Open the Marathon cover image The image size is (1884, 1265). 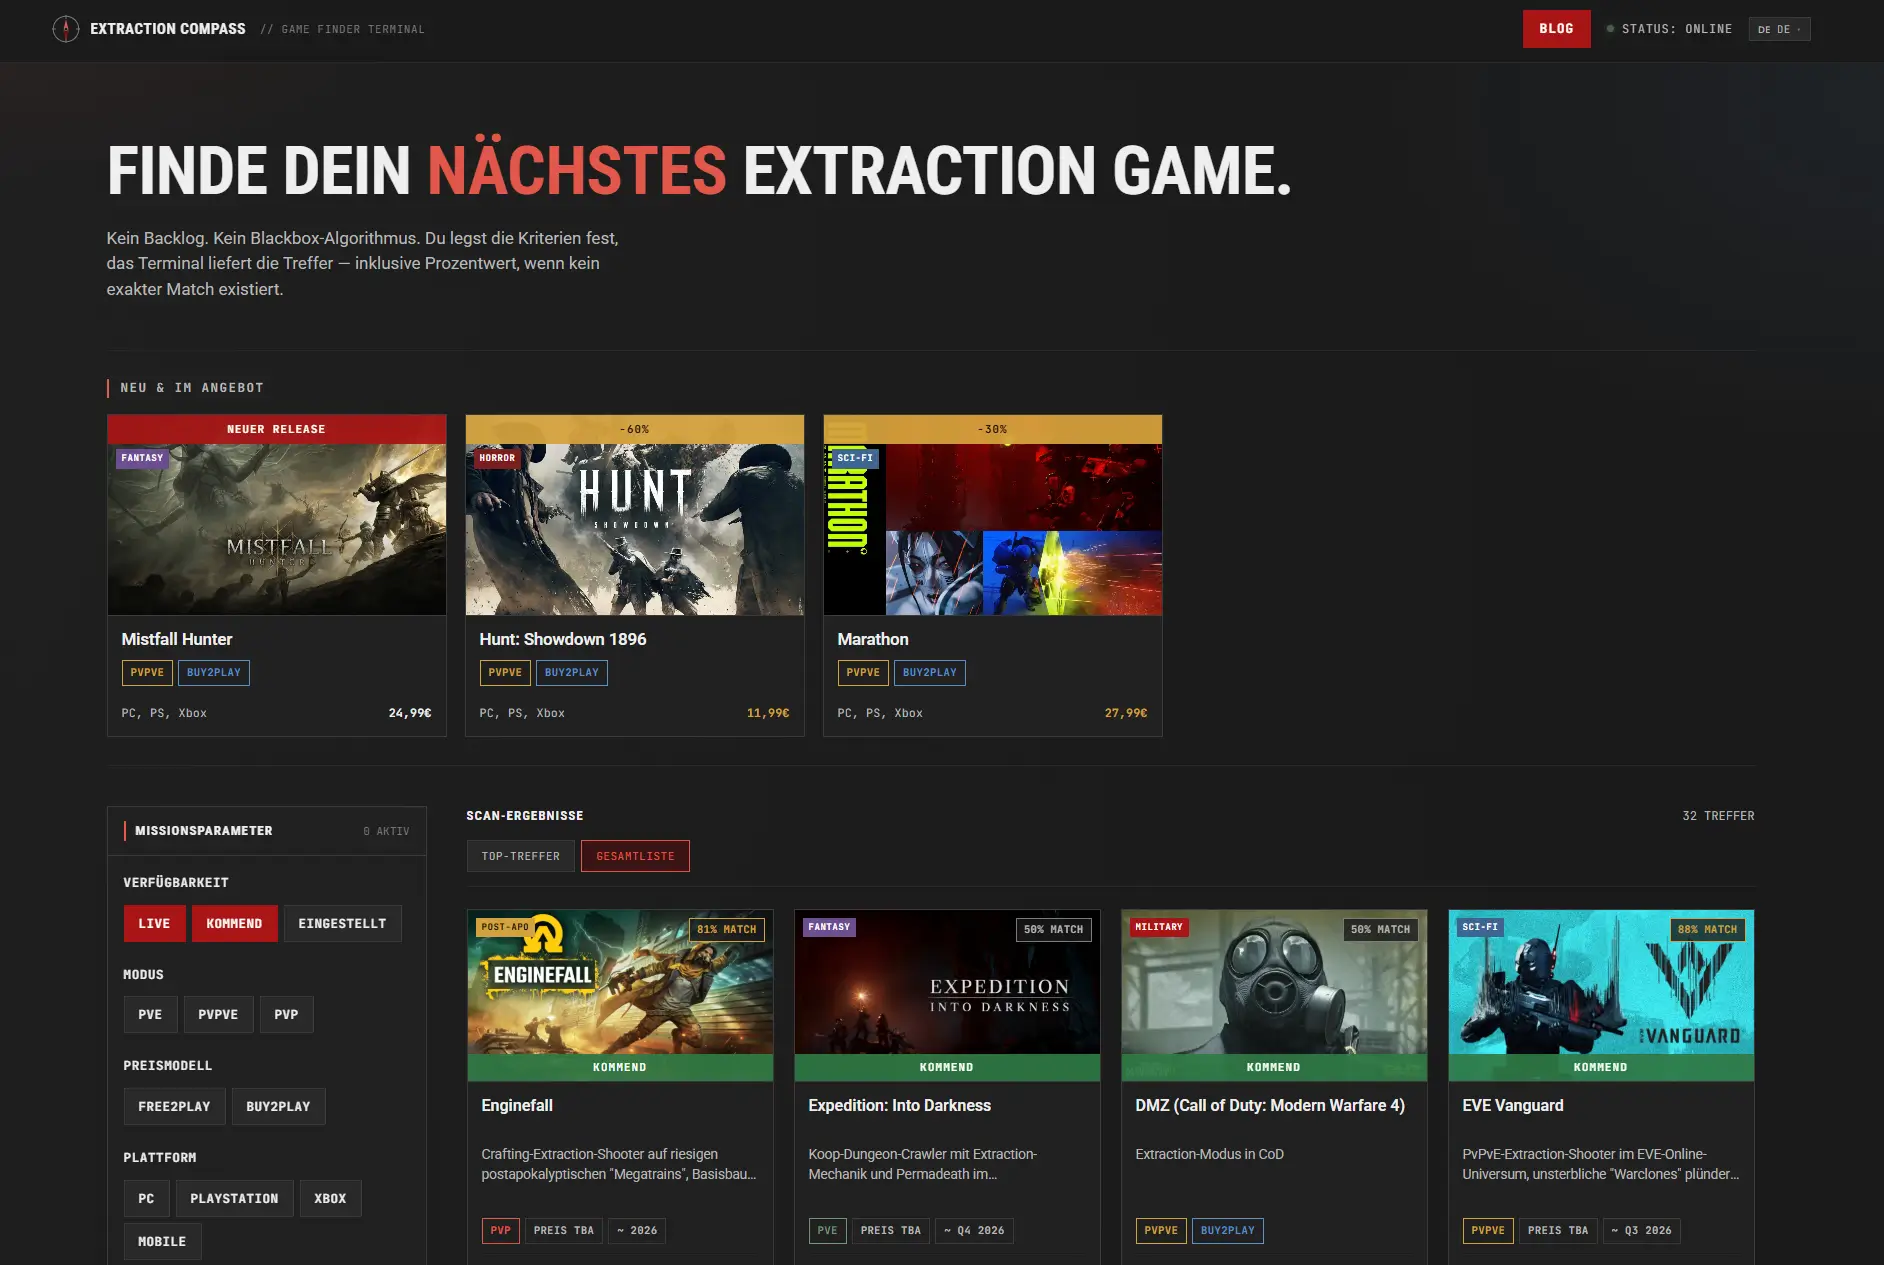point(993,529)
